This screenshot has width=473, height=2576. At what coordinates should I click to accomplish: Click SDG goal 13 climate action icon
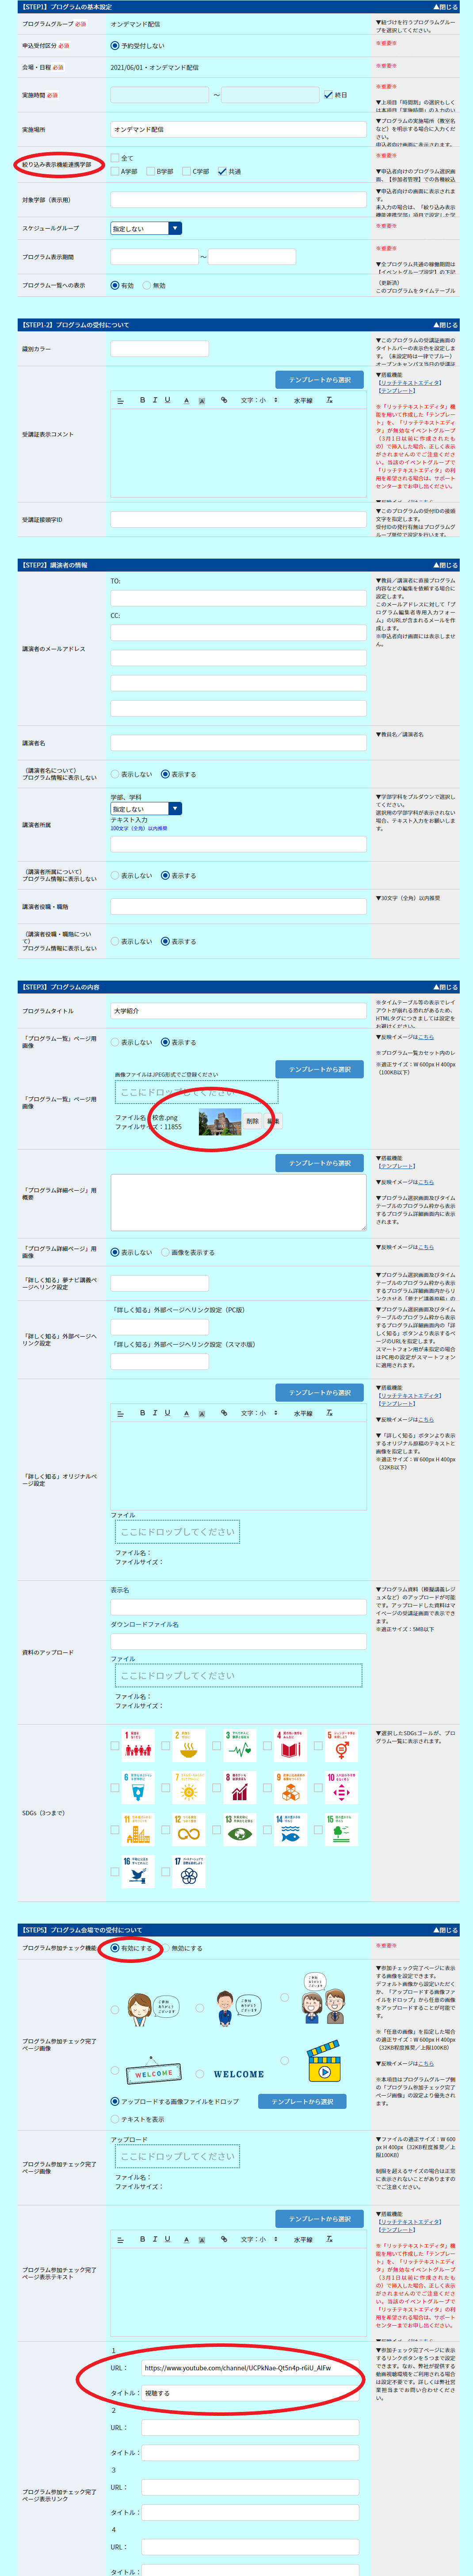240,1830
